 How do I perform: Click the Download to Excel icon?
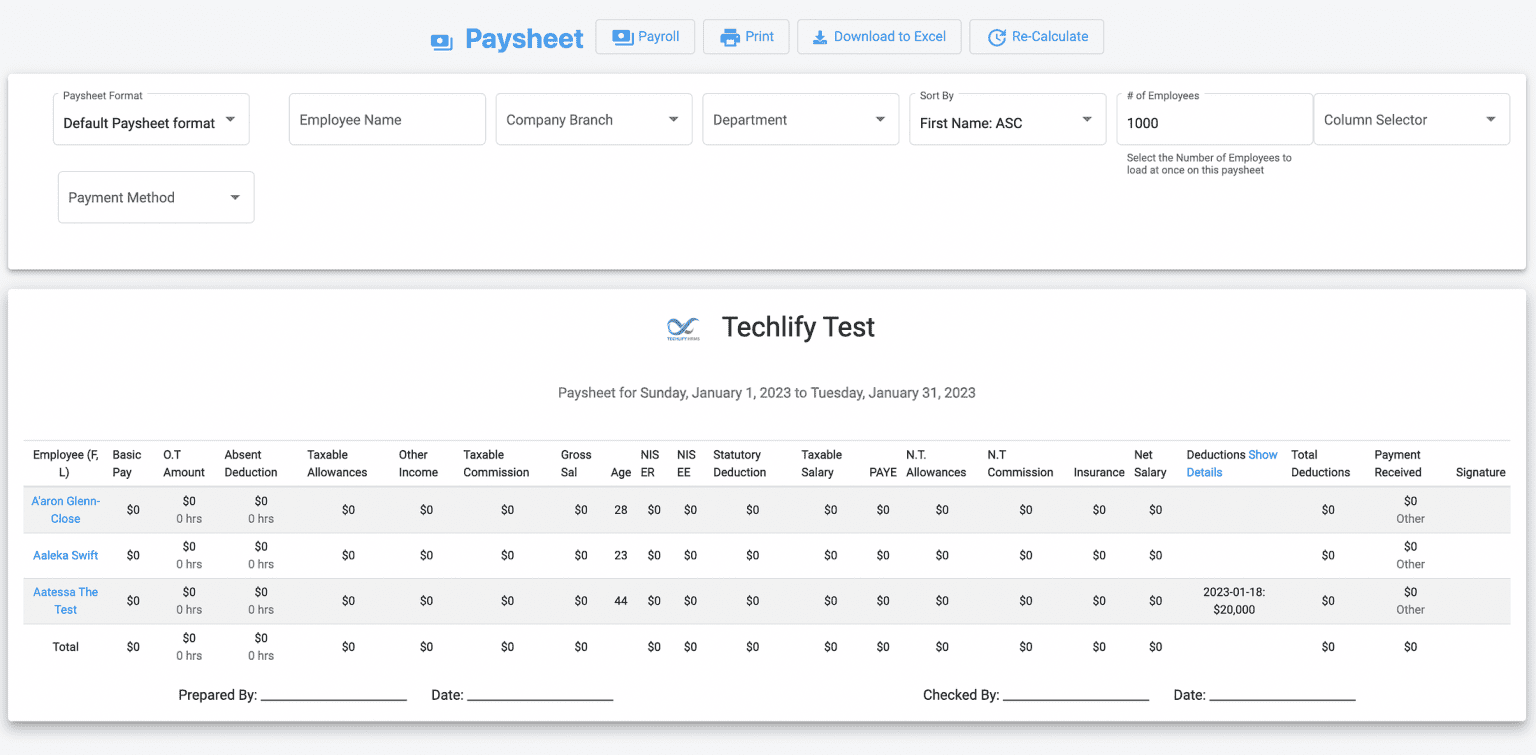822,36
